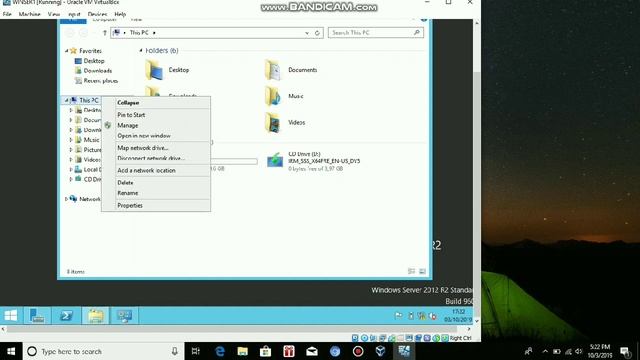Image resolution: width=640 pixels, height=360 pixels.
Task: Expand the Videos tree node
Action: coord(71,160)
